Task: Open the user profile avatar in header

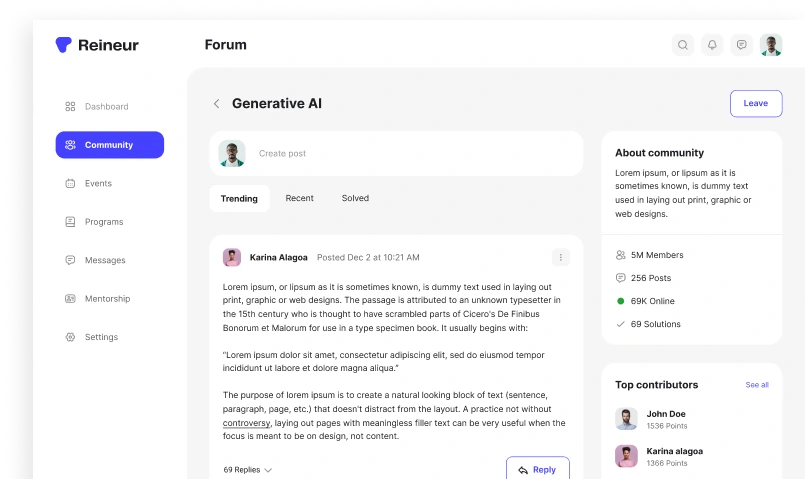Action: click(x=771, y=45)
